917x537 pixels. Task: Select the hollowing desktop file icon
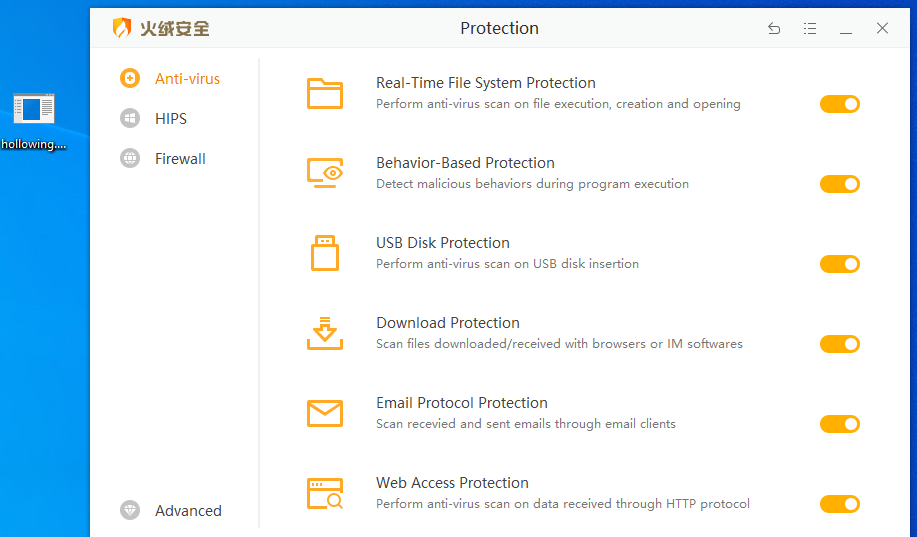(x=34, y=110)
